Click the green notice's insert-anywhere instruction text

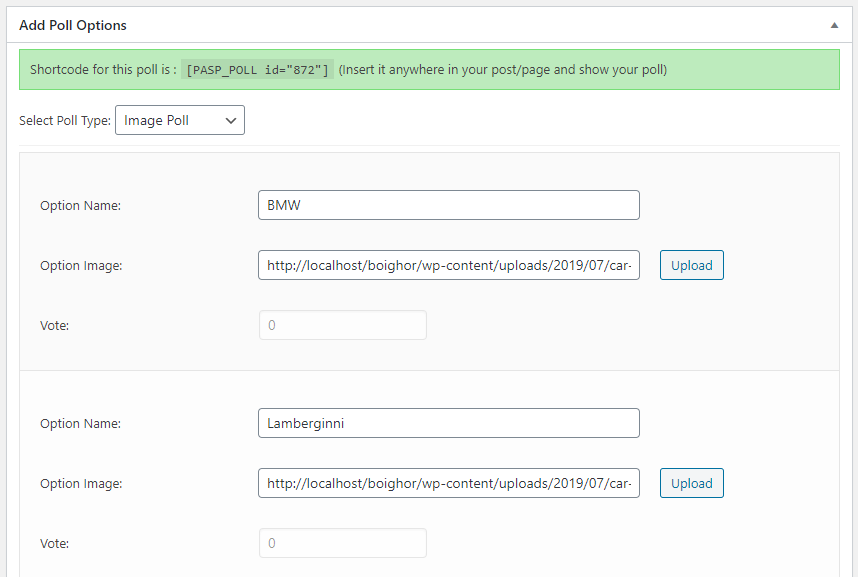[x=502, y=70]
